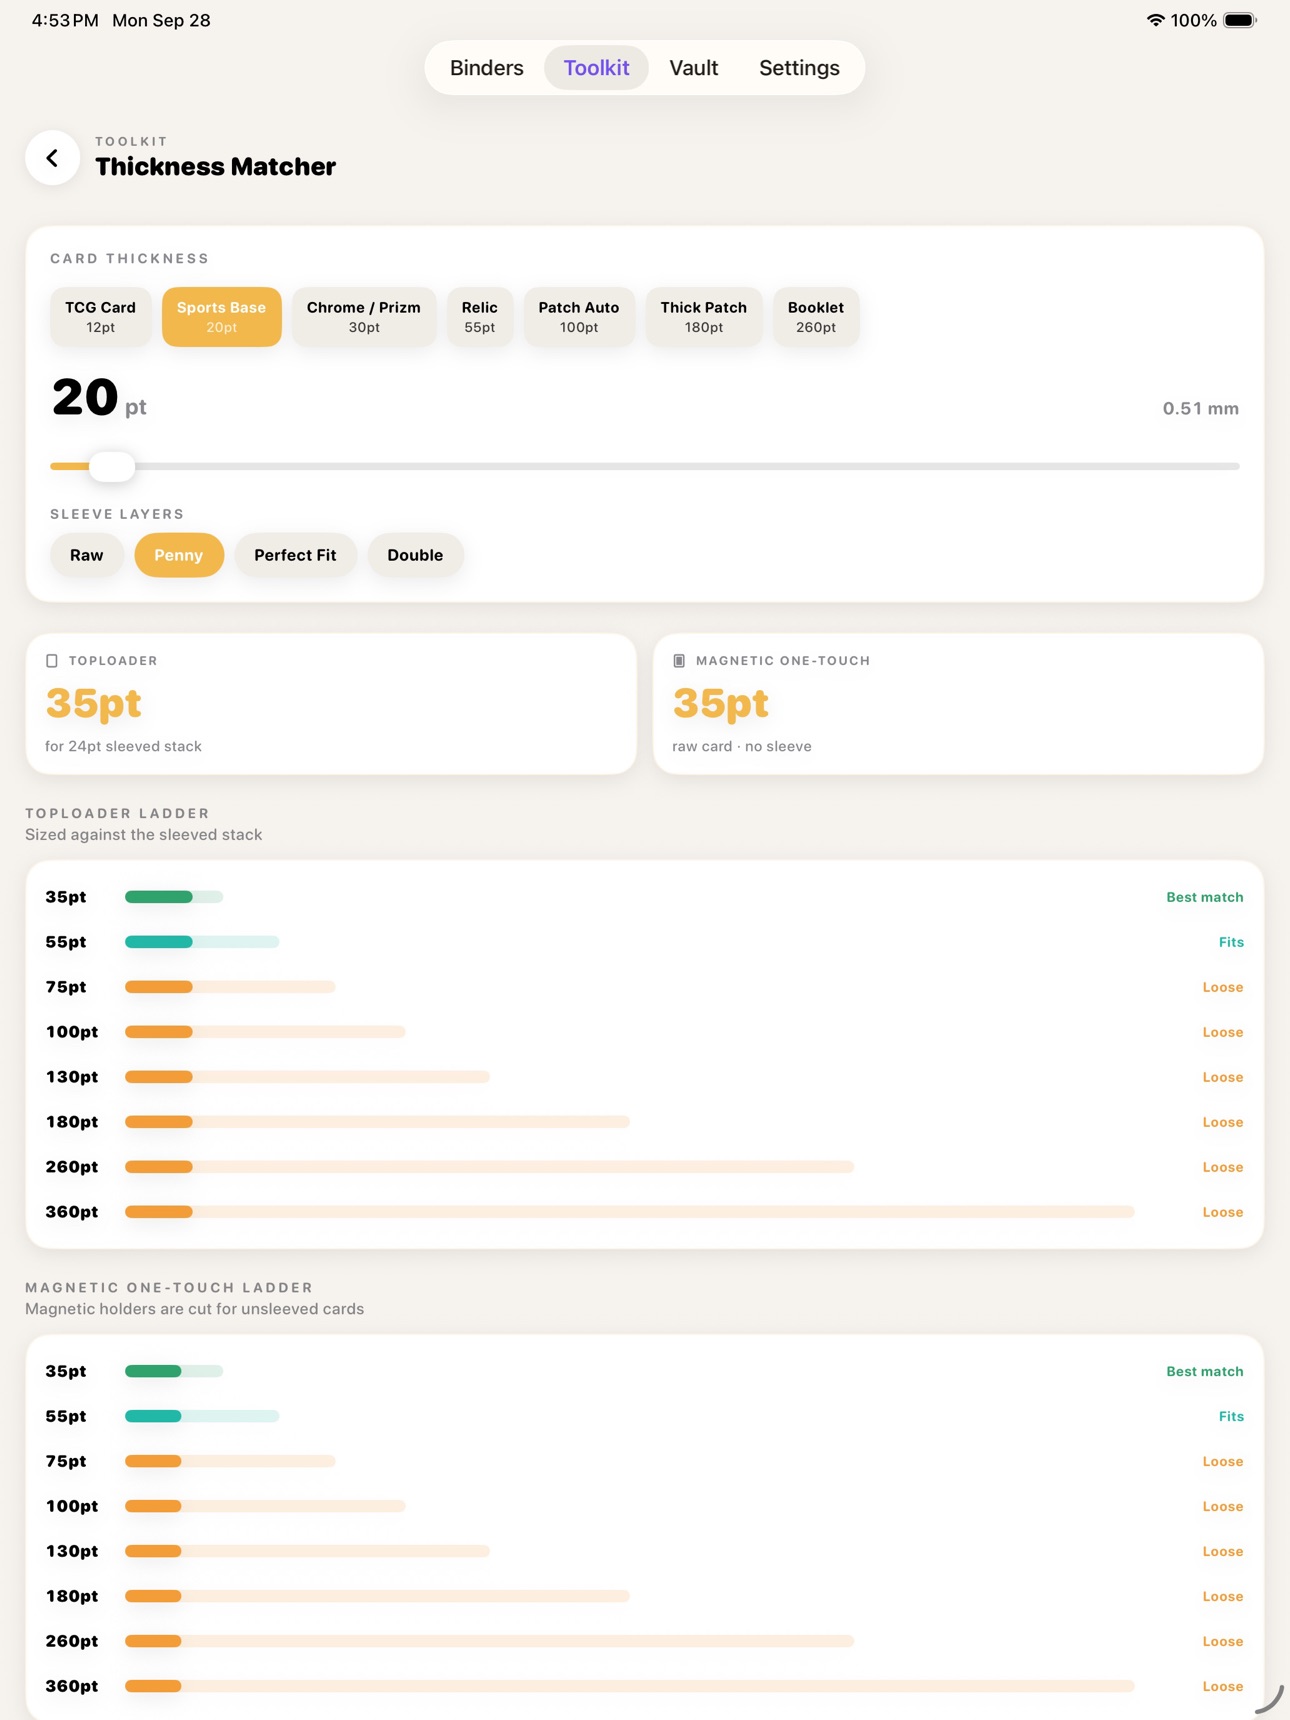1290x1720 pixels.
Task: Select toploader ladder 55pt Fits row
Action: [645, 942]
